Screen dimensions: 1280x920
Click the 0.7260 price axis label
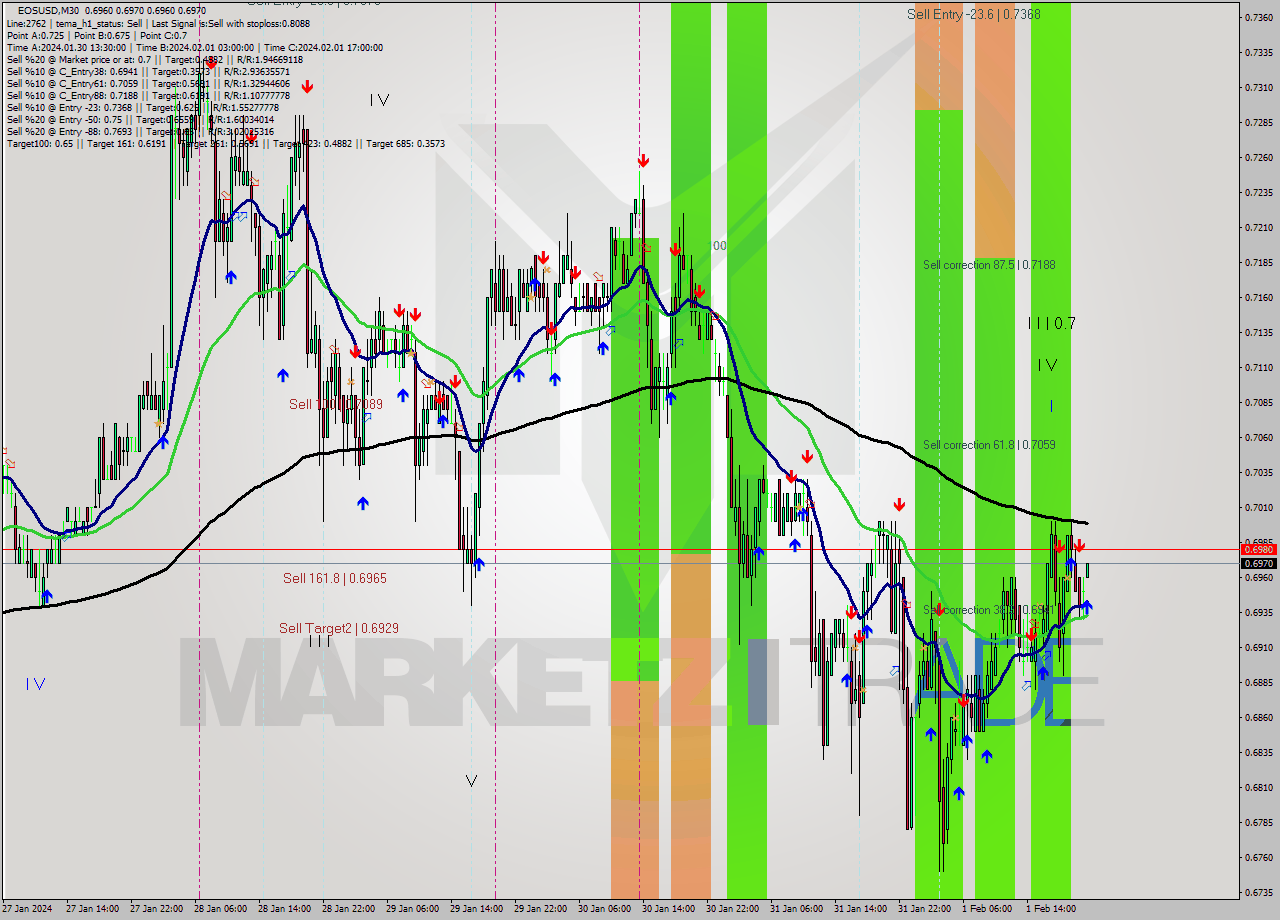pos(1258,157)
